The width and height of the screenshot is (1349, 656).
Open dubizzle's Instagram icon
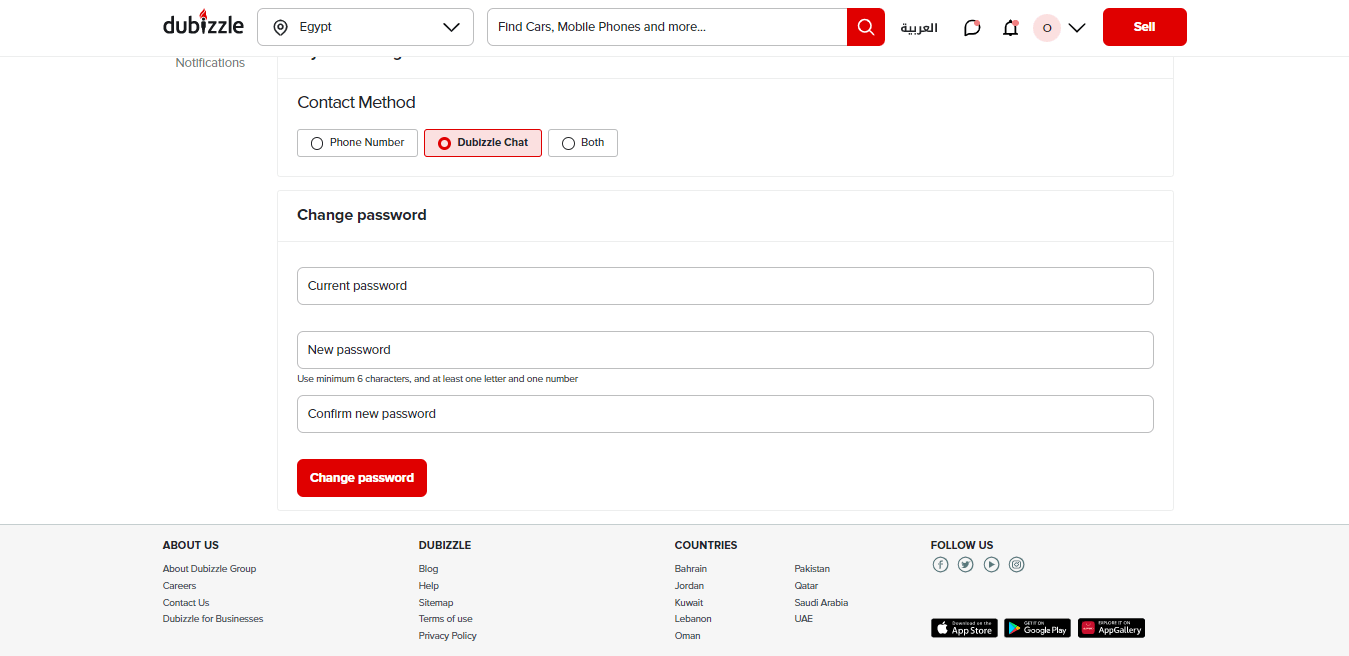click(x=1016, y=564)
